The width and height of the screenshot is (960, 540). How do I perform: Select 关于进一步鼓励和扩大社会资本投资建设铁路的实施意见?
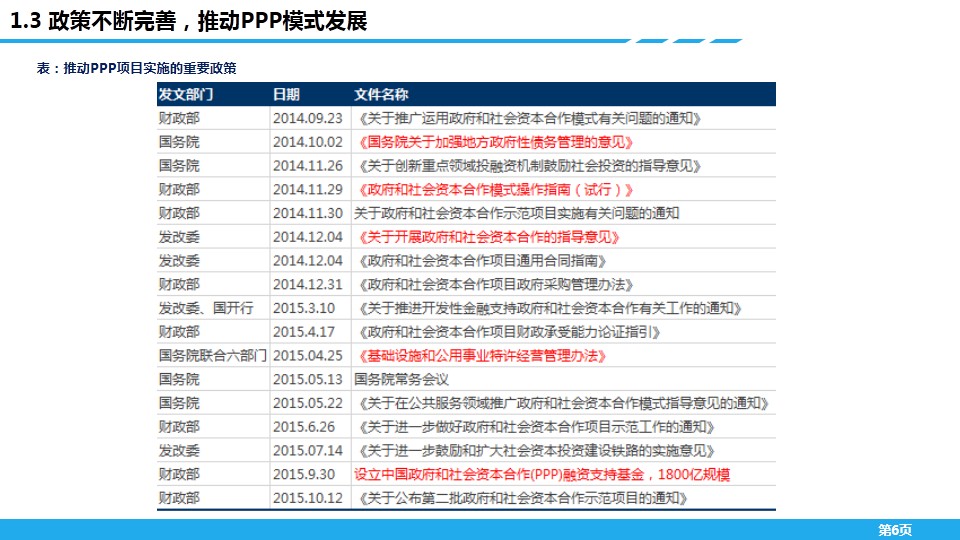click(x=536, y=451)
